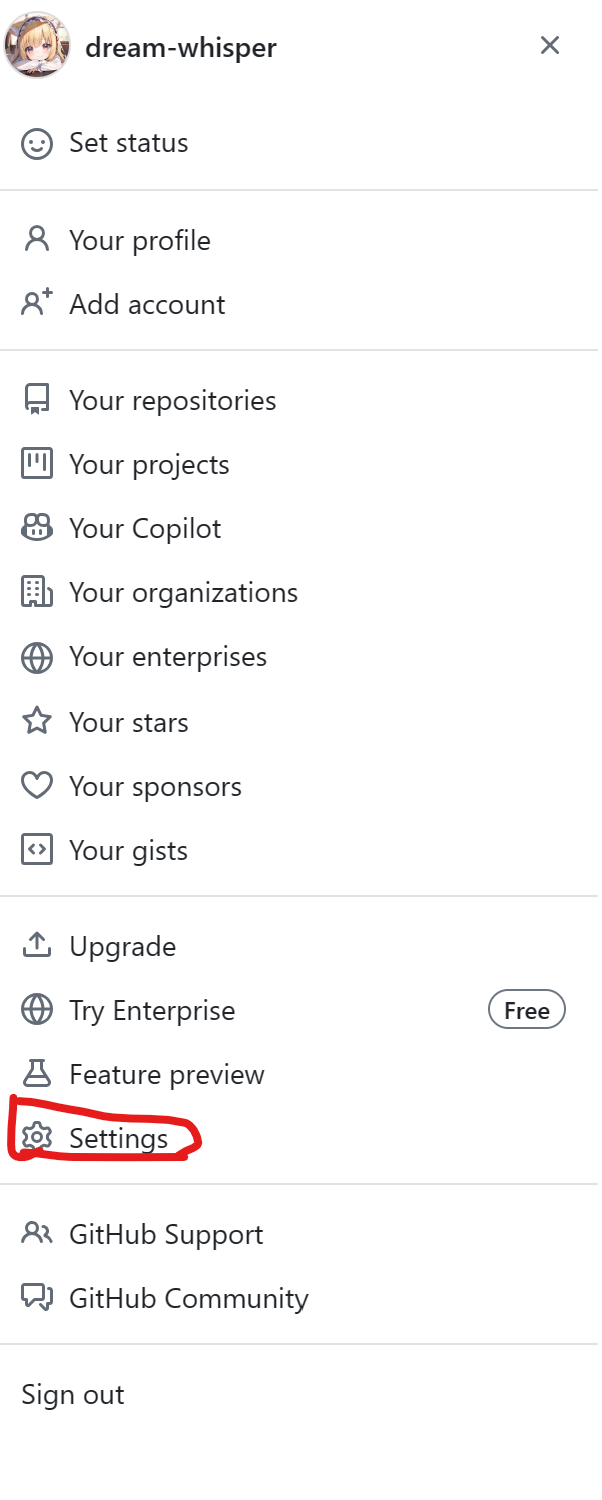
Task: Select the Upgrade menu entry
Action: [122, 947]
